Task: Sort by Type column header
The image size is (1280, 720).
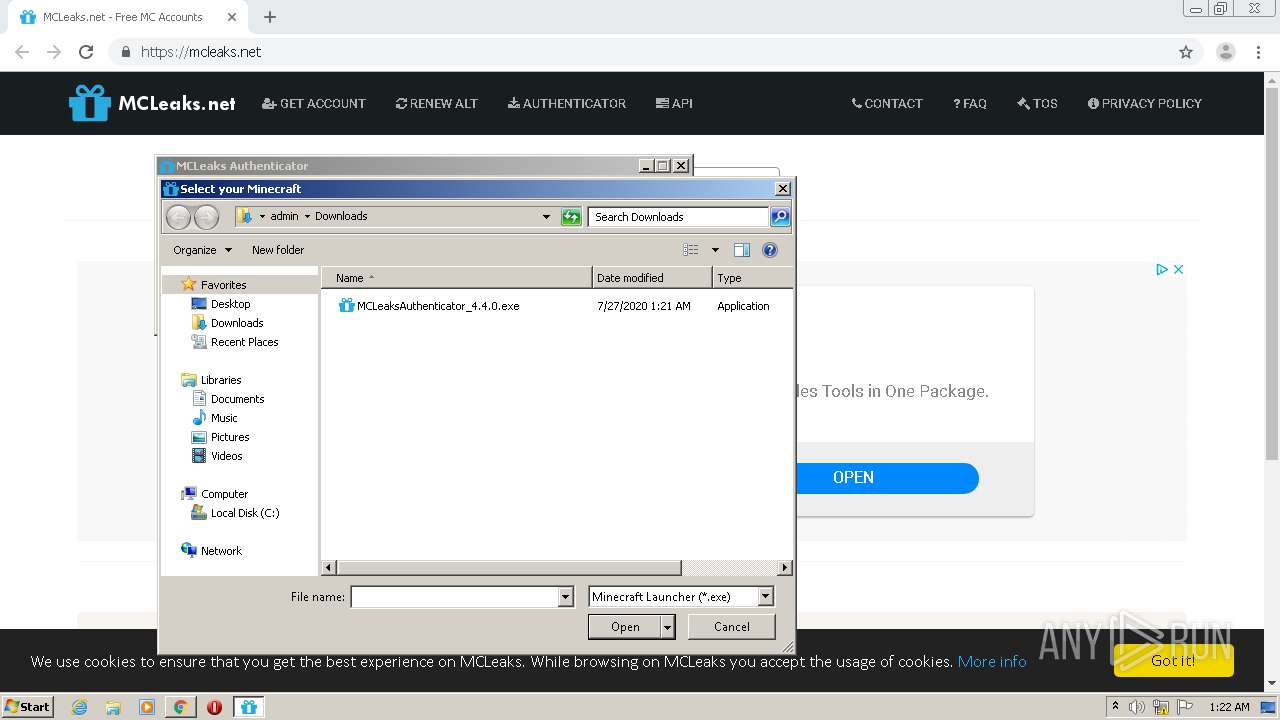Action: [753, 278]
